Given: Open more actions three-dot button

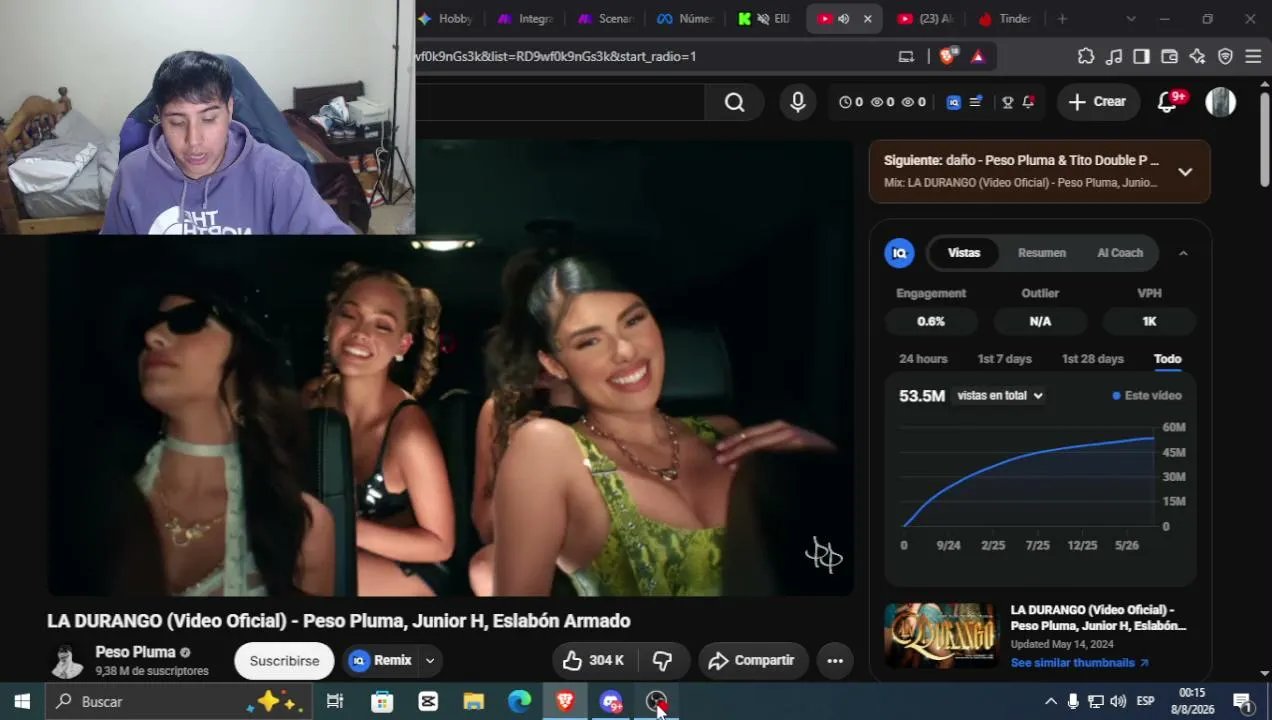Looking at the screenshot, I should [835, 660].
